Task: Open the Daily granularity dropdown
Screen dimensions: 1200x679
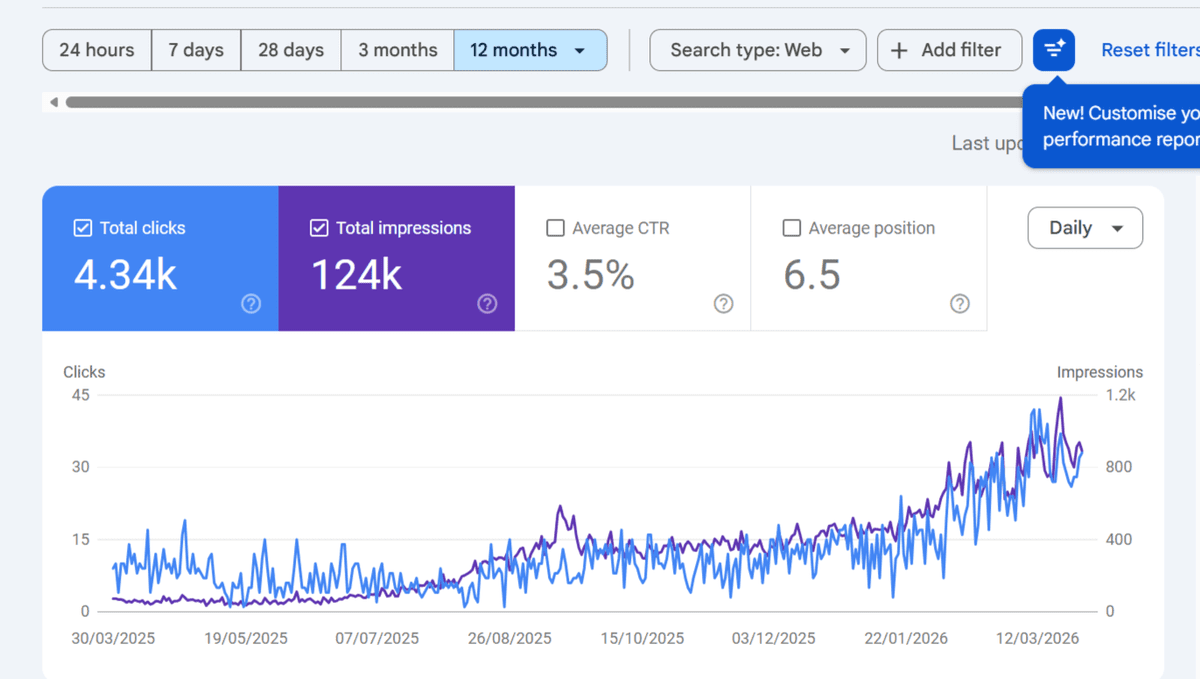Action: [1085, 228]
